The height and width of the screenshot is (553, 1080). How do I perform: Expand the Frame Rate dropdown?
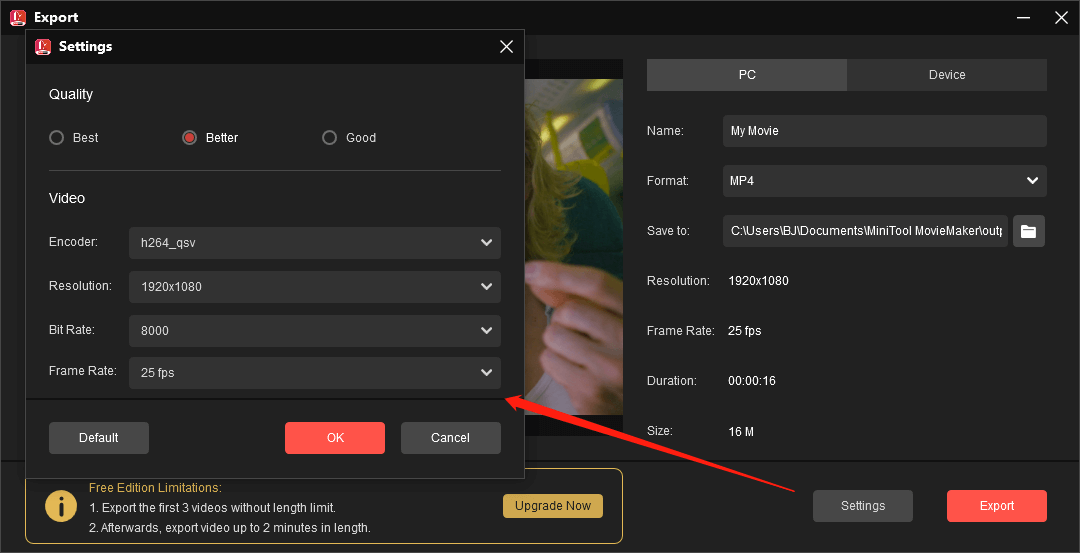(x=314, y=373)
